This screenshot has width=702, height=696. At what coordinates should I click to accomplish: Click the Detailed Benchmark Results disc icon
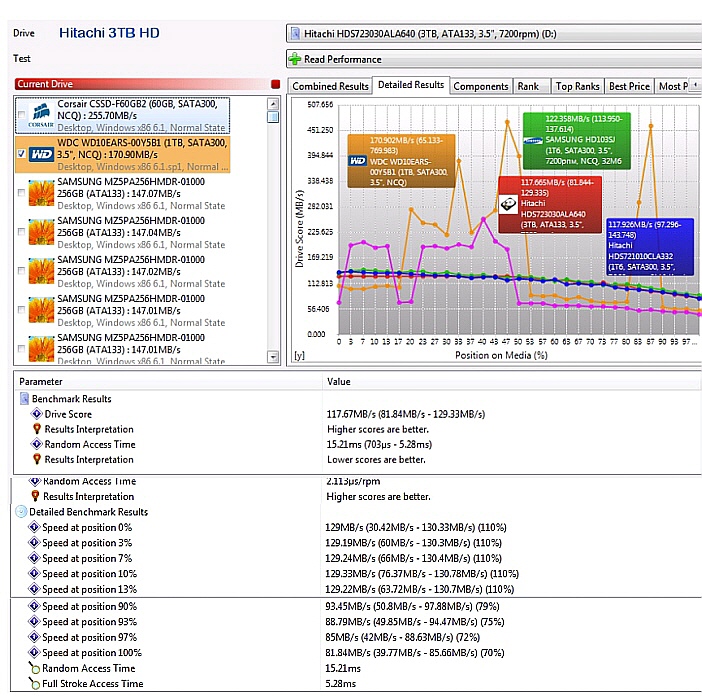(x=21, y=512)
